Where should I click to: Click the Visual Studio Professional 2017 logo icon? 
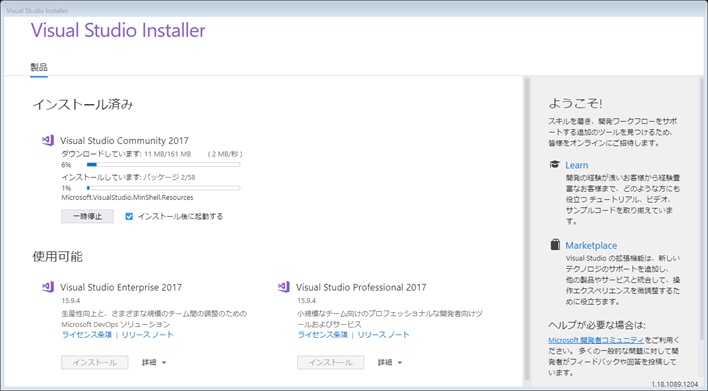click(x=284, y=287)
